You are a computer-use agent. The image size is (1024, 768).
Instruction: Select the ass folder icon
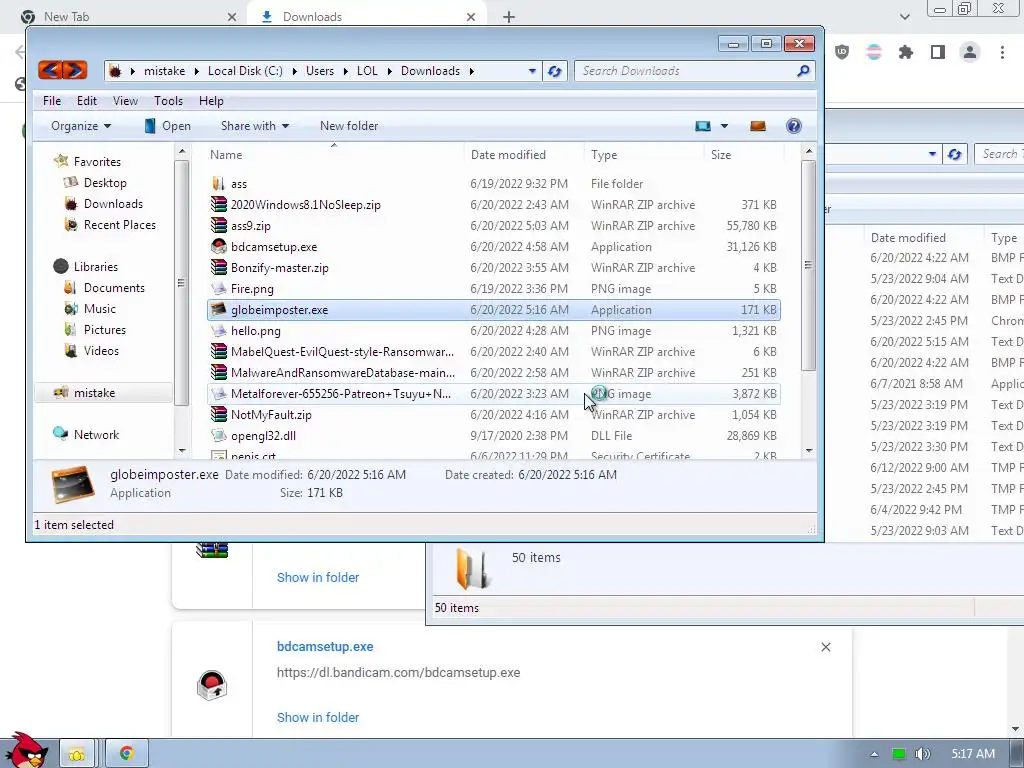coord(219,184)
